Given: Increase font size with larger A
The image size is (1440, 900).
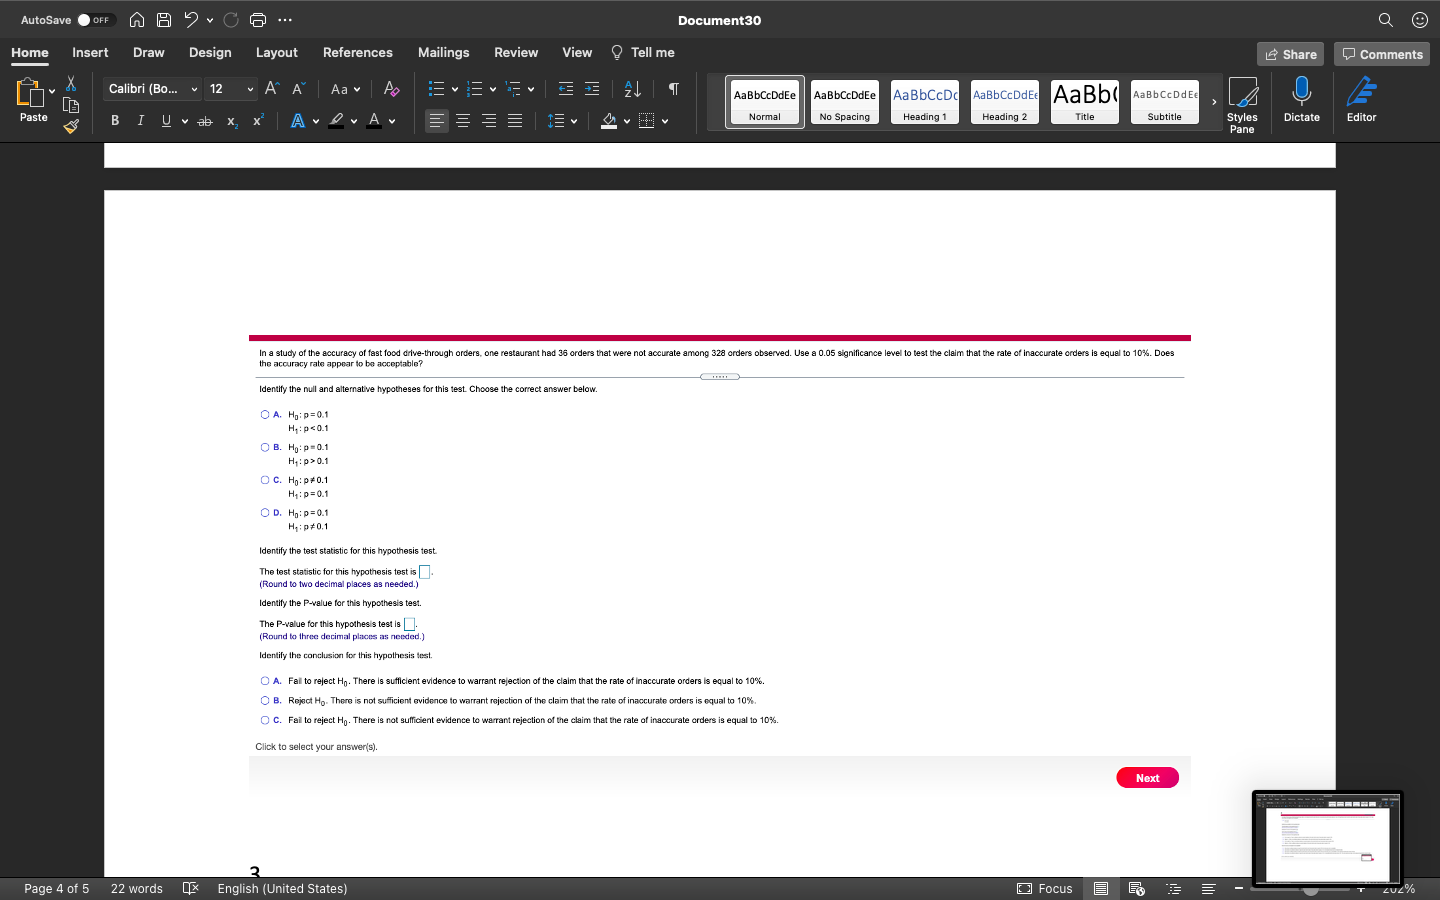Looking at the screenshot, I should click(x=272, y=89).
